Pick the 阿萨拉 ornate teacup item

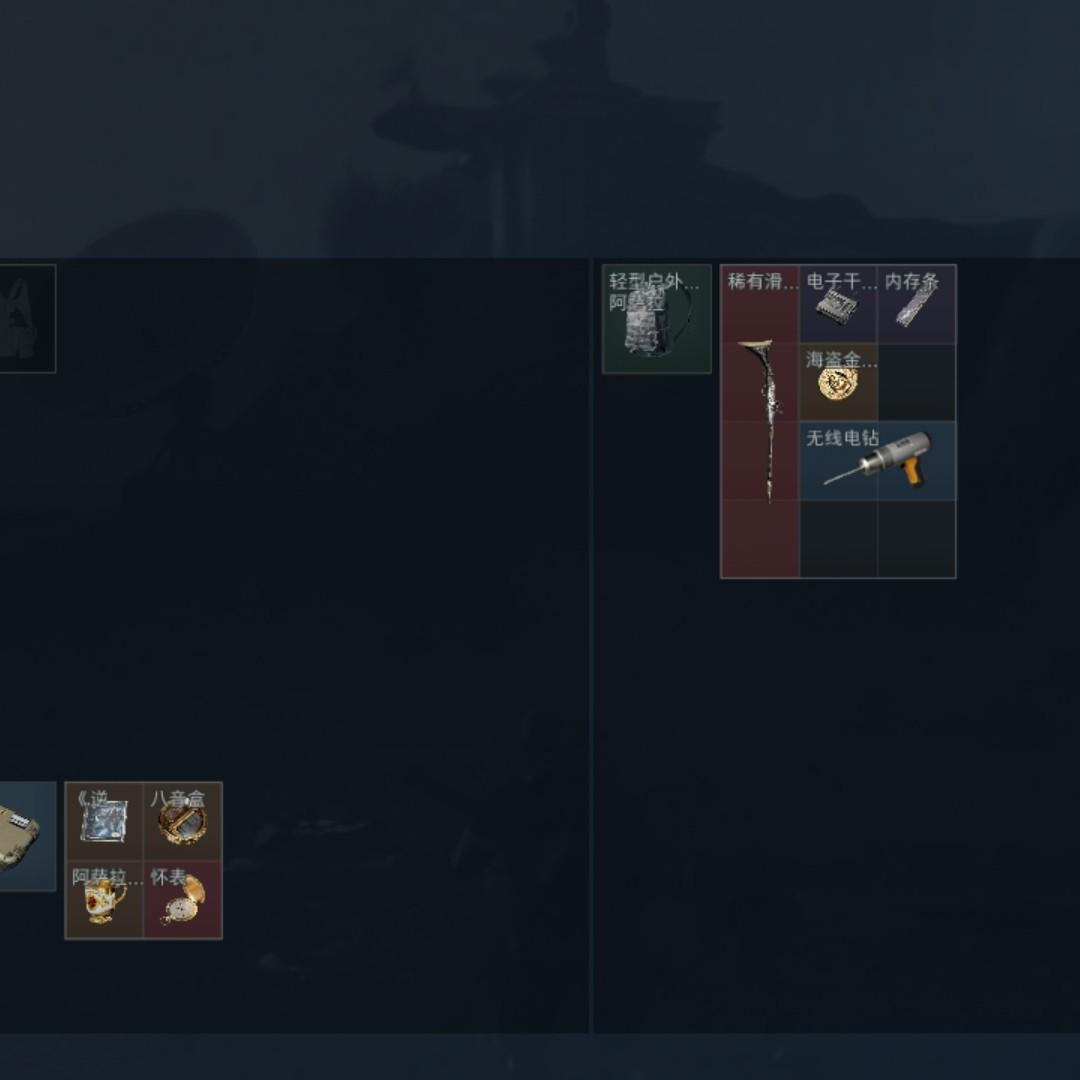104,900
